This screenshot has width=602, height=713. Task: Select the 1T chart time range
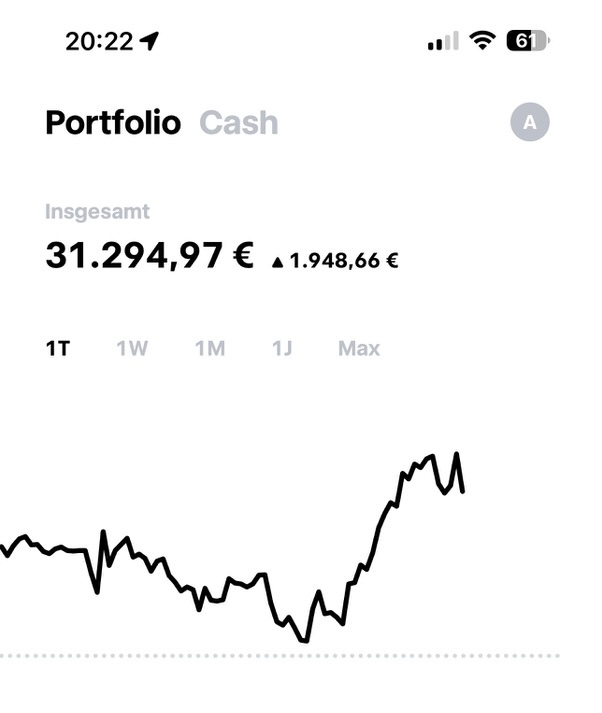pyautogui.click(x=58, y=349)
